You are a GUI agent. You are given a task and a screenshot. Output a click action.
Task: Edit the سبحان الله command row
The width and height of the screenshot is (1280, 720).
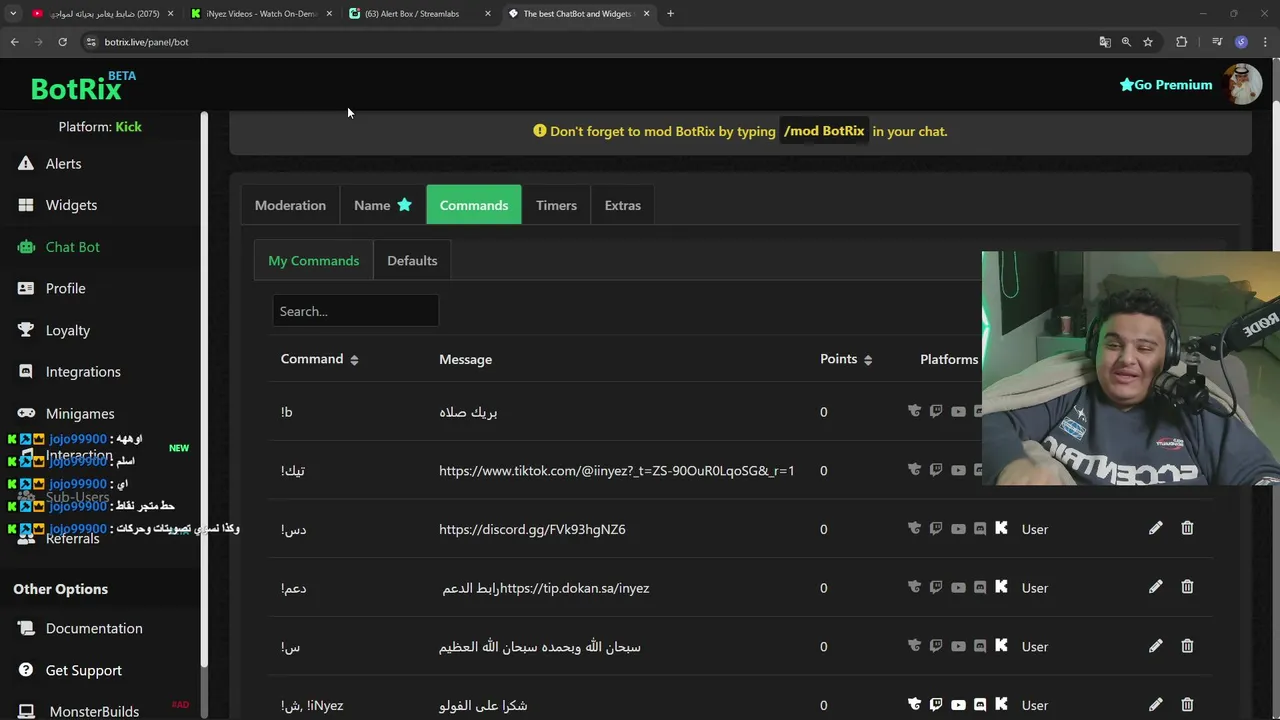point(1155,646)
